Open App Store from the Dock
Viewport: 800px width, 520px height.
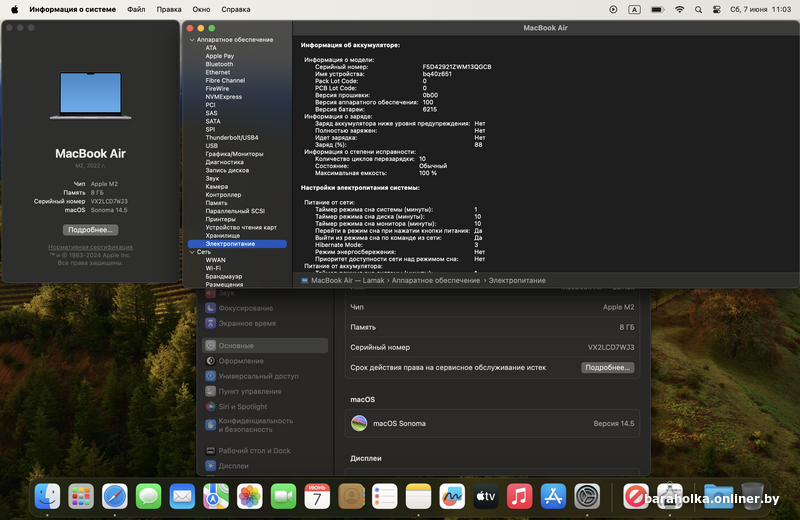click(553, 496)
